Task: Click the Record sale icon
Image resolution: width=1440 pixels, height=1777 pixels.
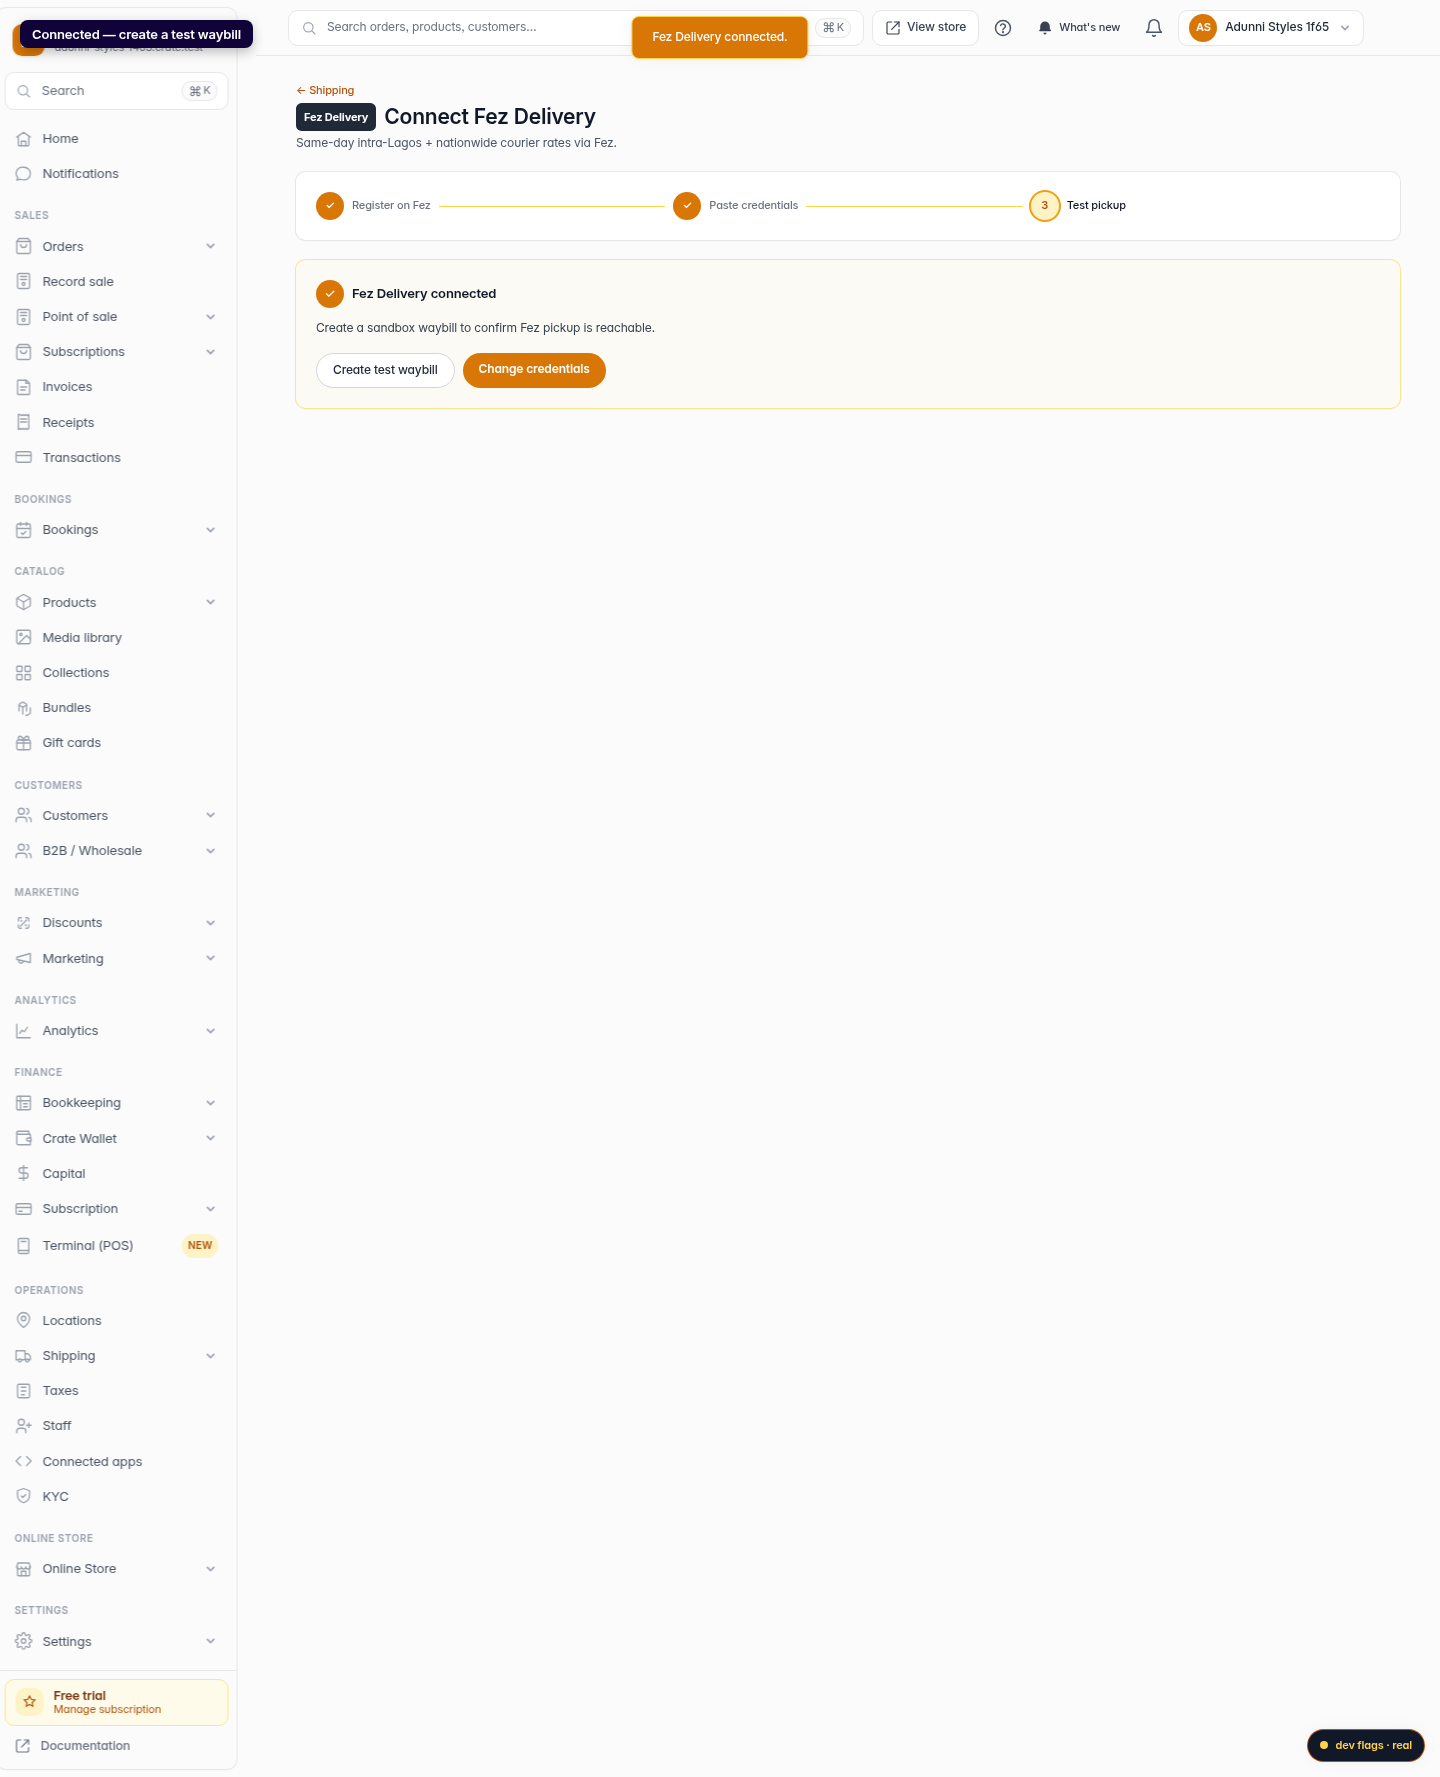Action: (24, 282)
